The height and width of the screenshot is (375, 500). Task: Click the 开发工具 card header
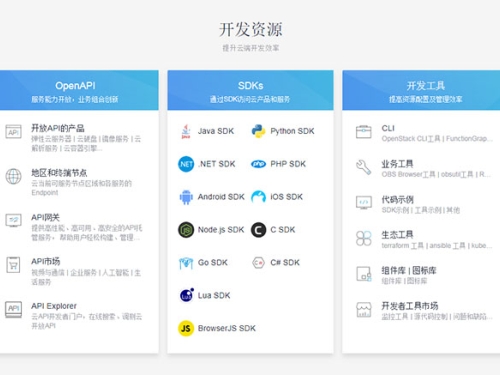421,90
